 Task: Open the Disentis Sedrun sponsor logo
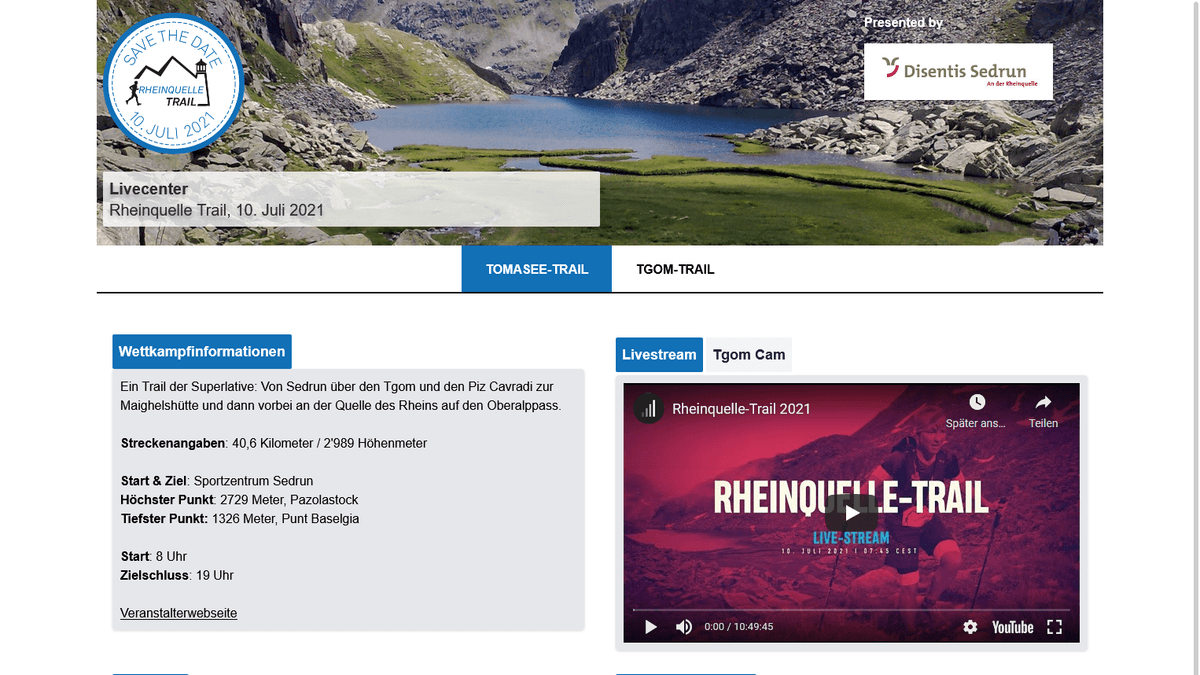(x=958, y=71)
